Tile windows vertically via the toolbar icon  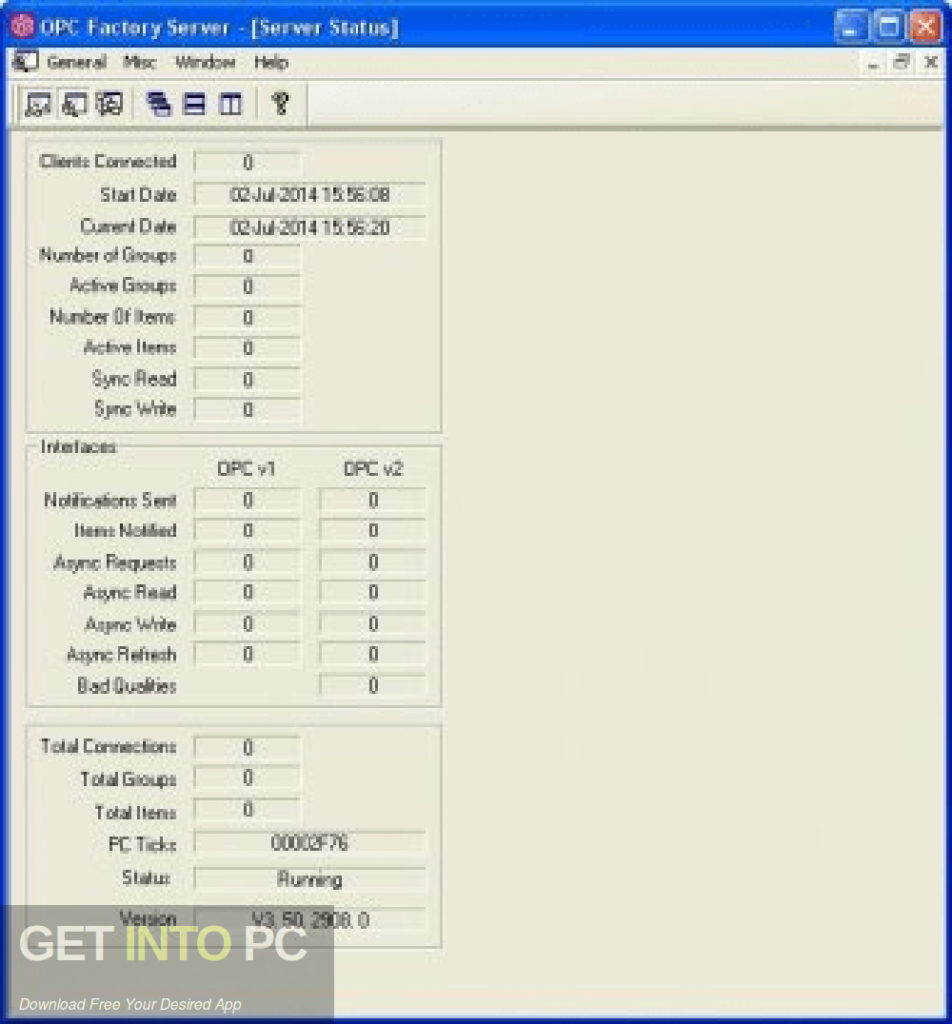(x=230, y=103)
